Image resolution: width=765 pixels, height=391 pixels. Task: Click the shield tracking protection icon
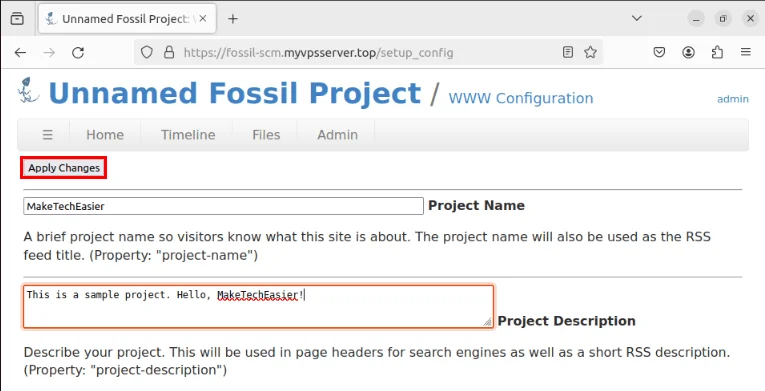click(x=147, y=52)
